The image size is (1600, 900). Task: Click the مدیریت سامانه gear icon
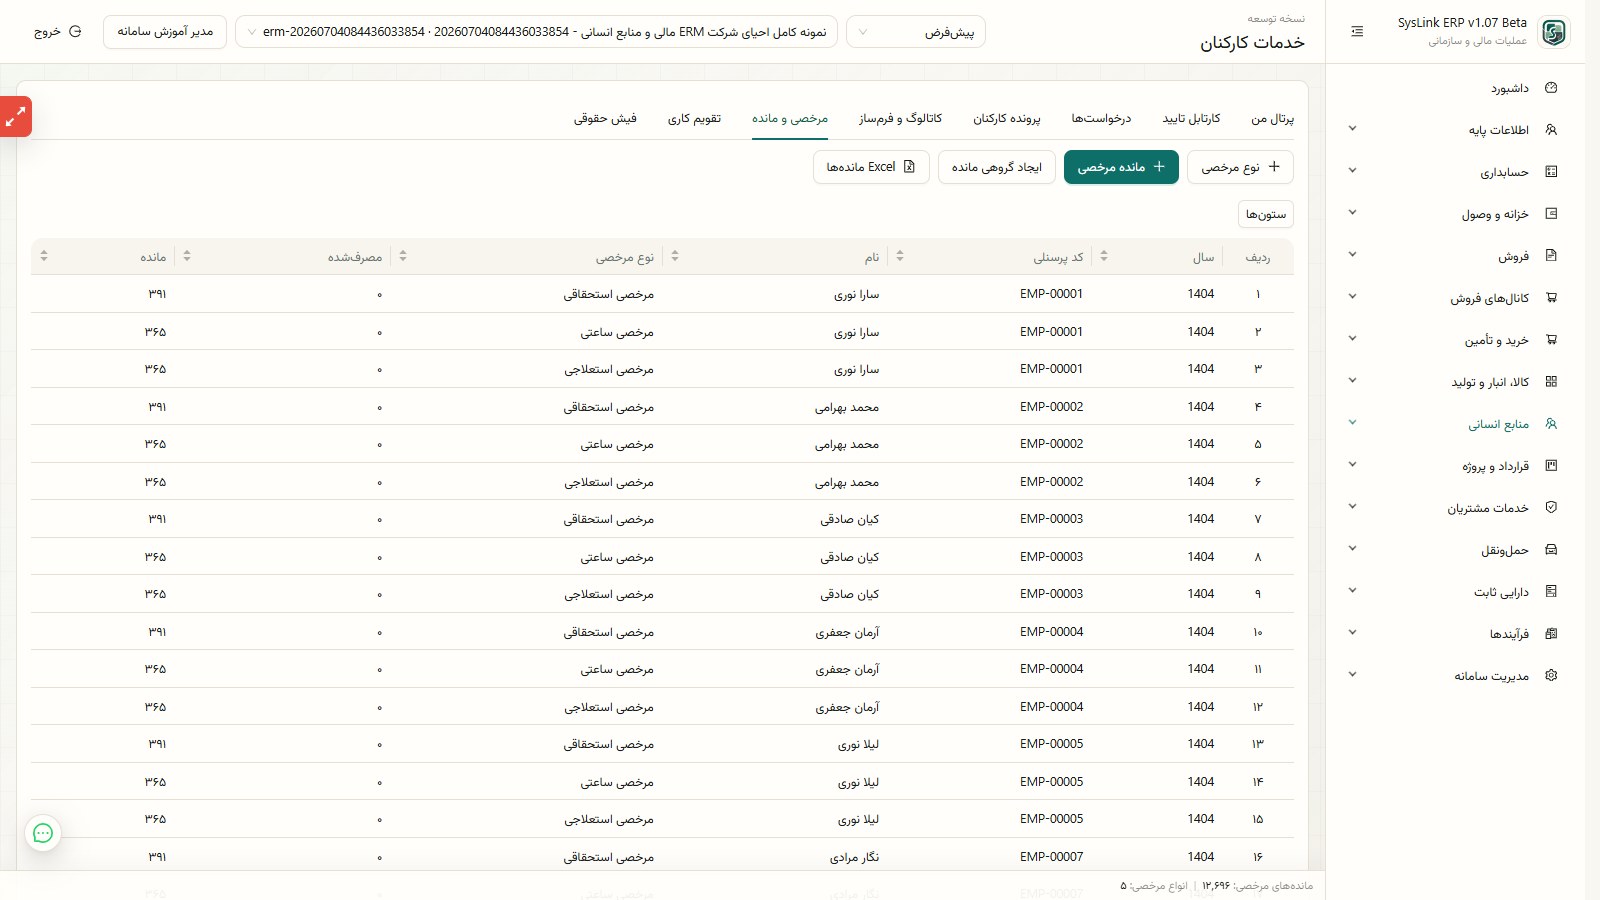coord(1551,676)
